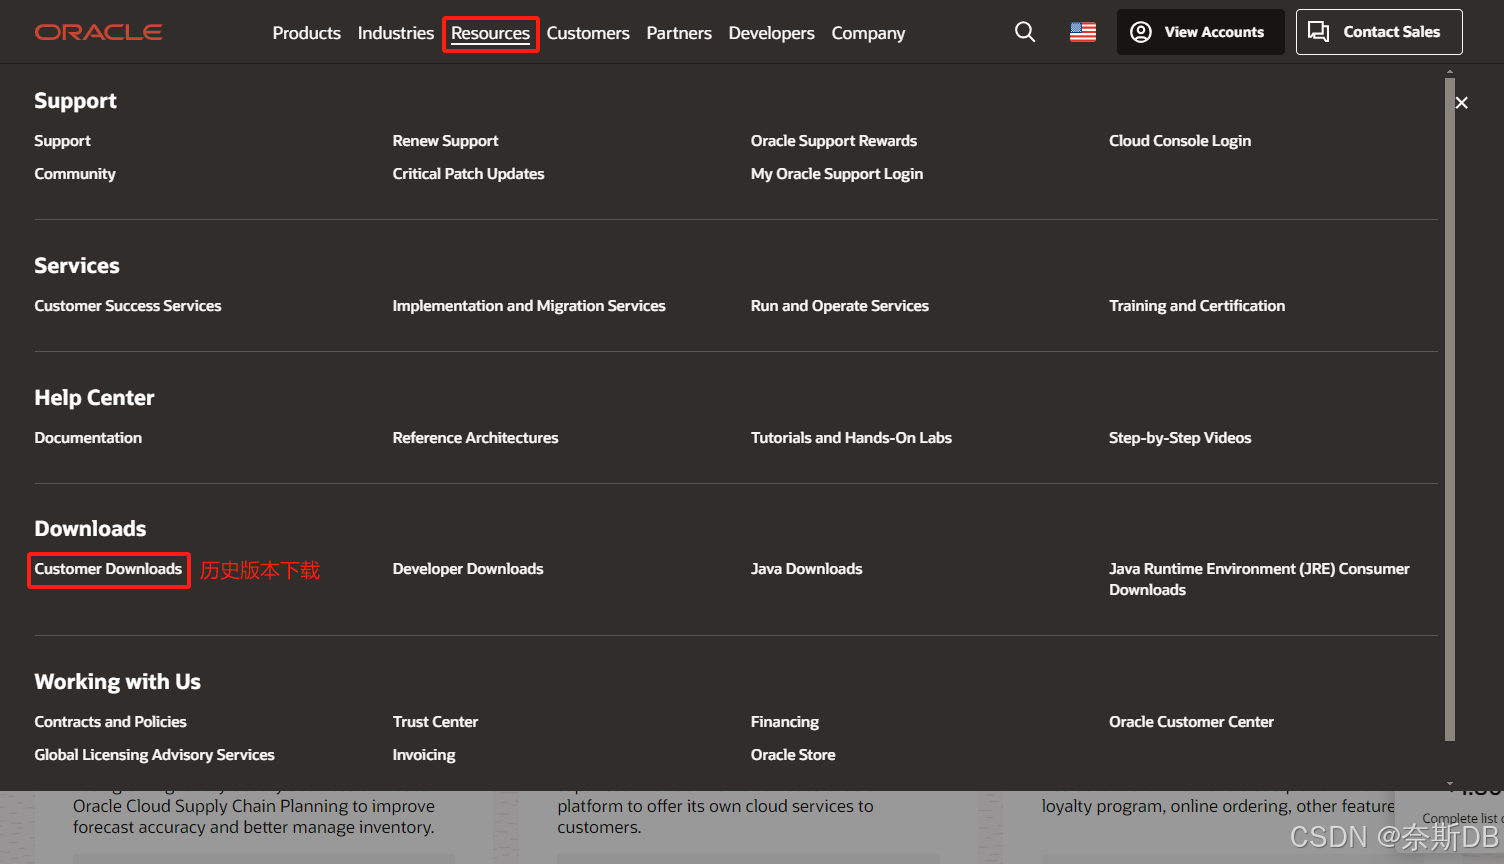The width and height of the screenshot is (1504, 864).
Task: Close the Resources mega menu
Action: point(1462,103)
